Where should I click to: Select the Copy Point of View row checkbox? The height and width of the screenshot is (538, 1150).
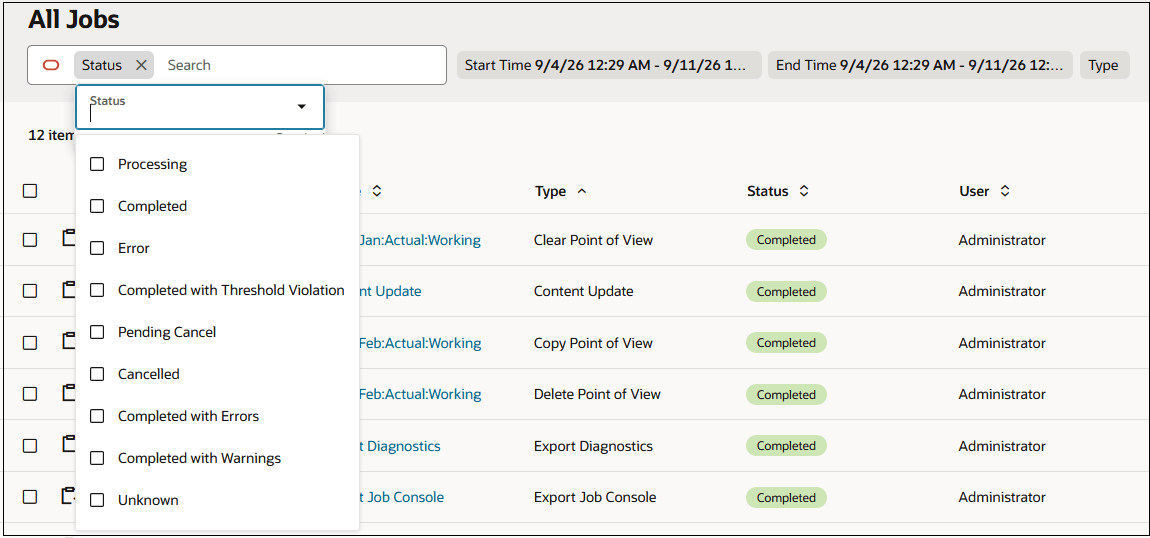point(29,342)
